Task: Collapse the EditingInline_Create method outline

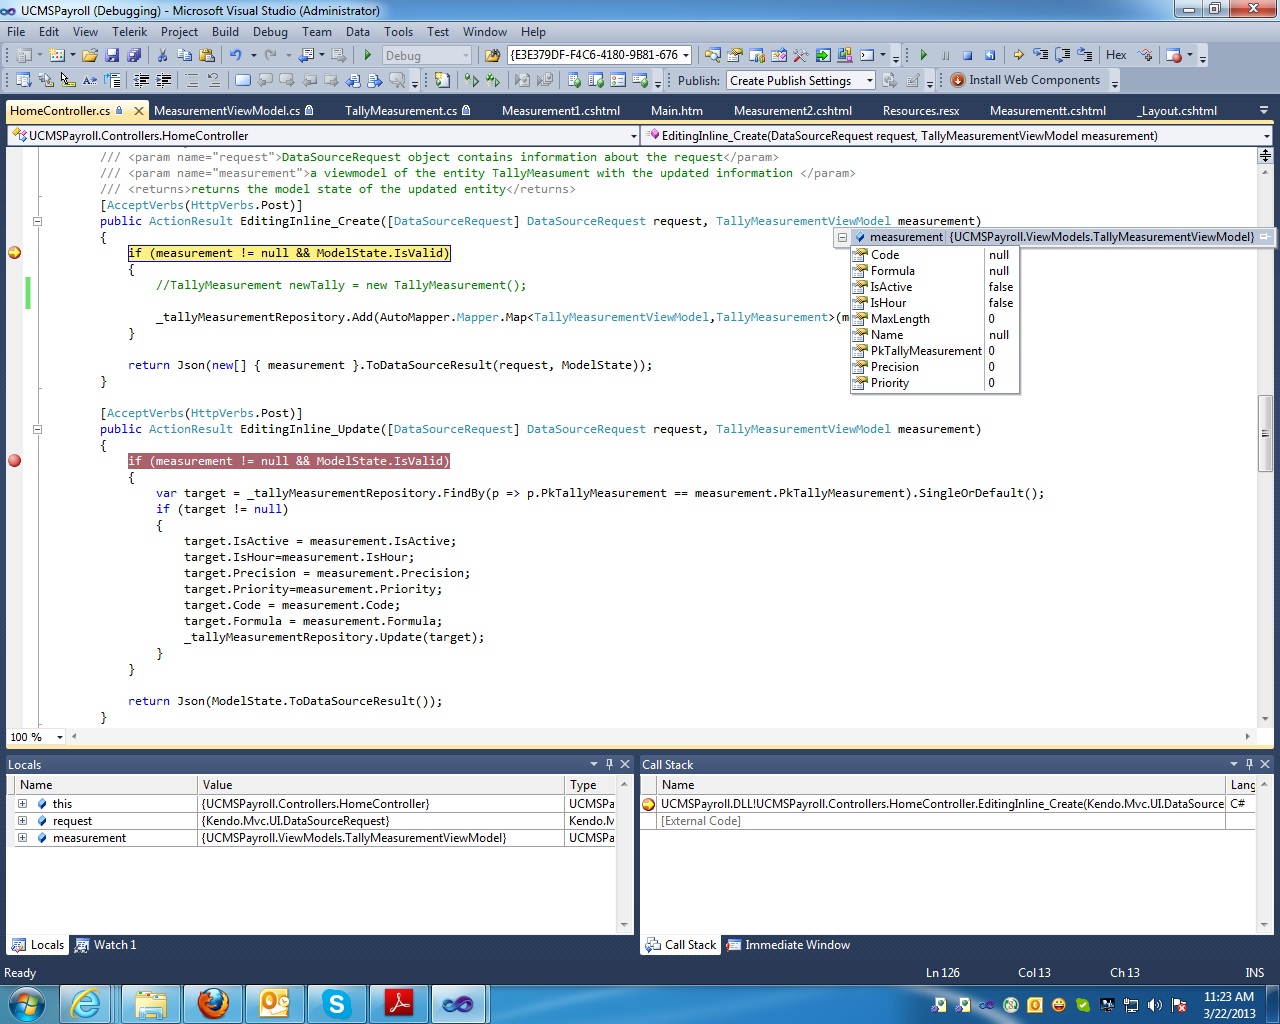Action: [37, 221]
